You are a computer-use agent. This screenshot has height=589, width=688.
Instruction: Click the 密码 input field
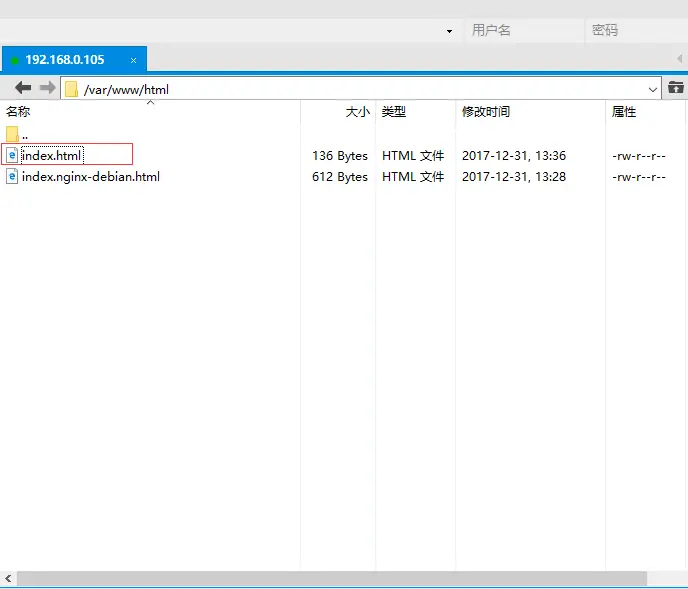(x=638, y=30)
